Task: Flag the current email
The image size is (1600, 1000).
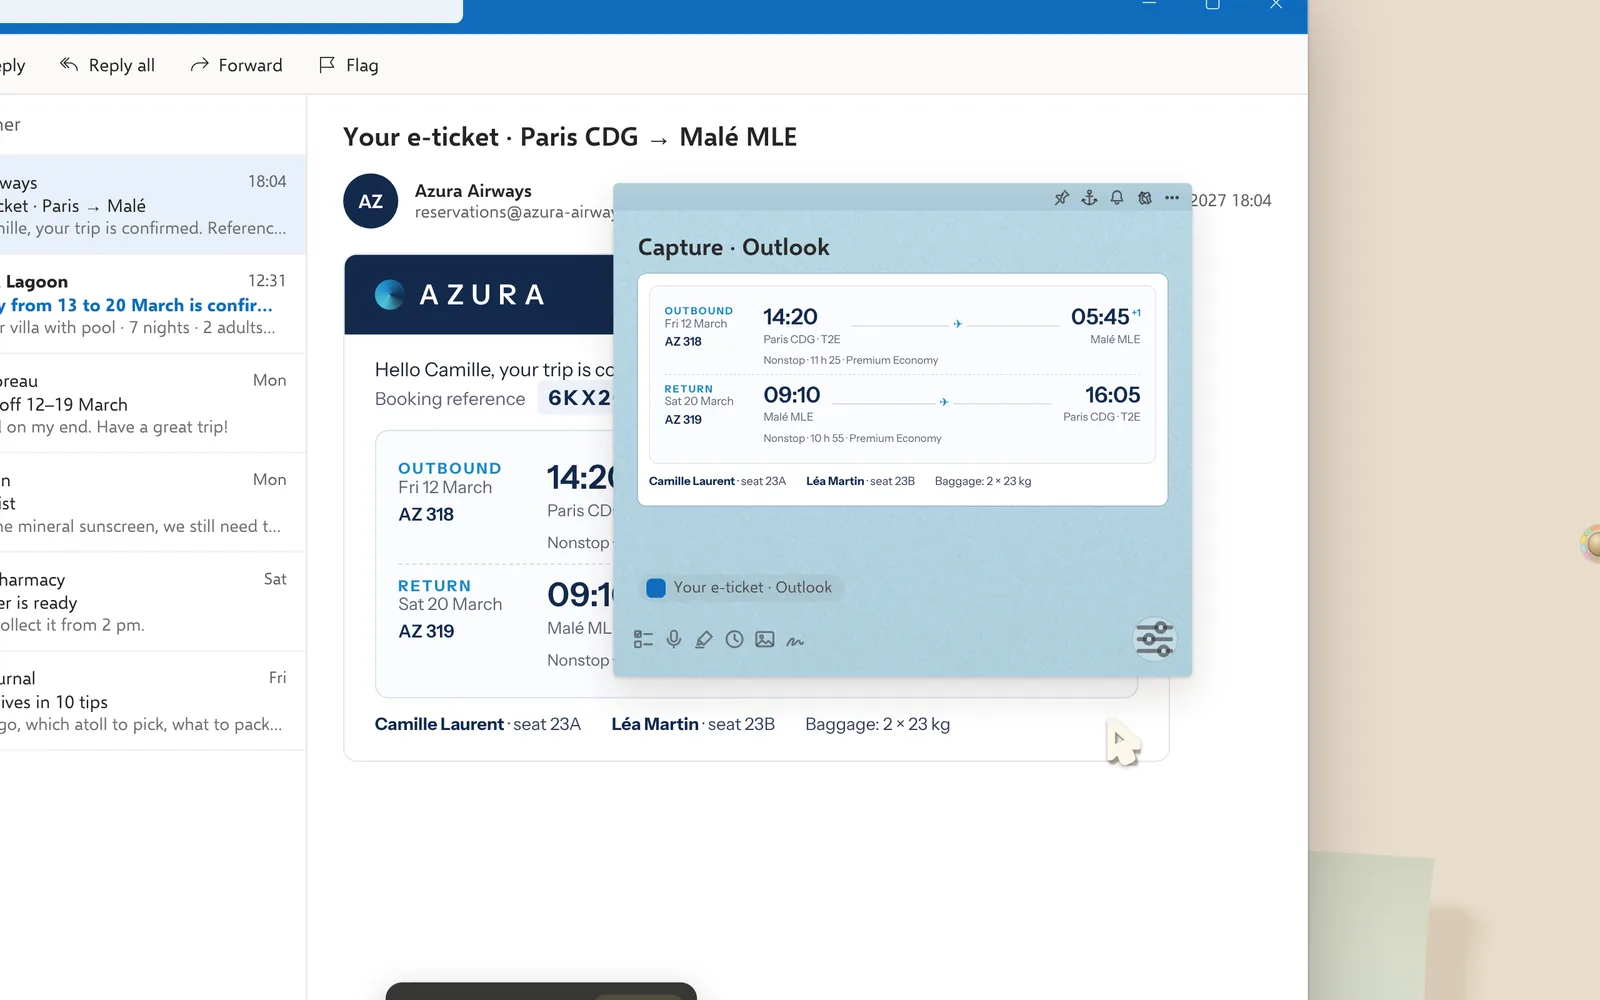Action: click(348, 65)
